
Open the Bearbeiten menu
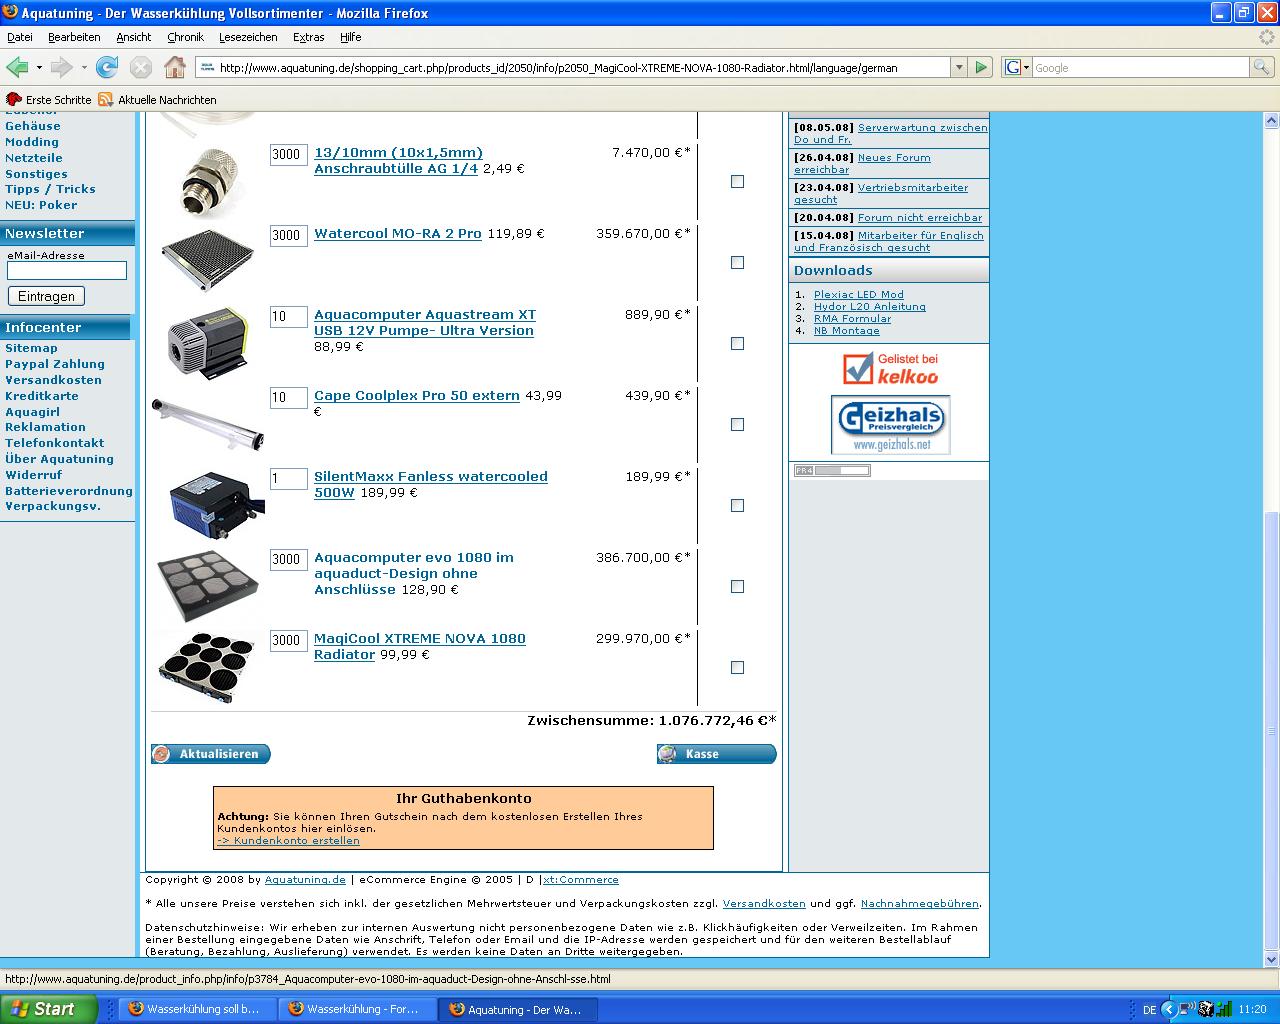[x=74, y=37]
